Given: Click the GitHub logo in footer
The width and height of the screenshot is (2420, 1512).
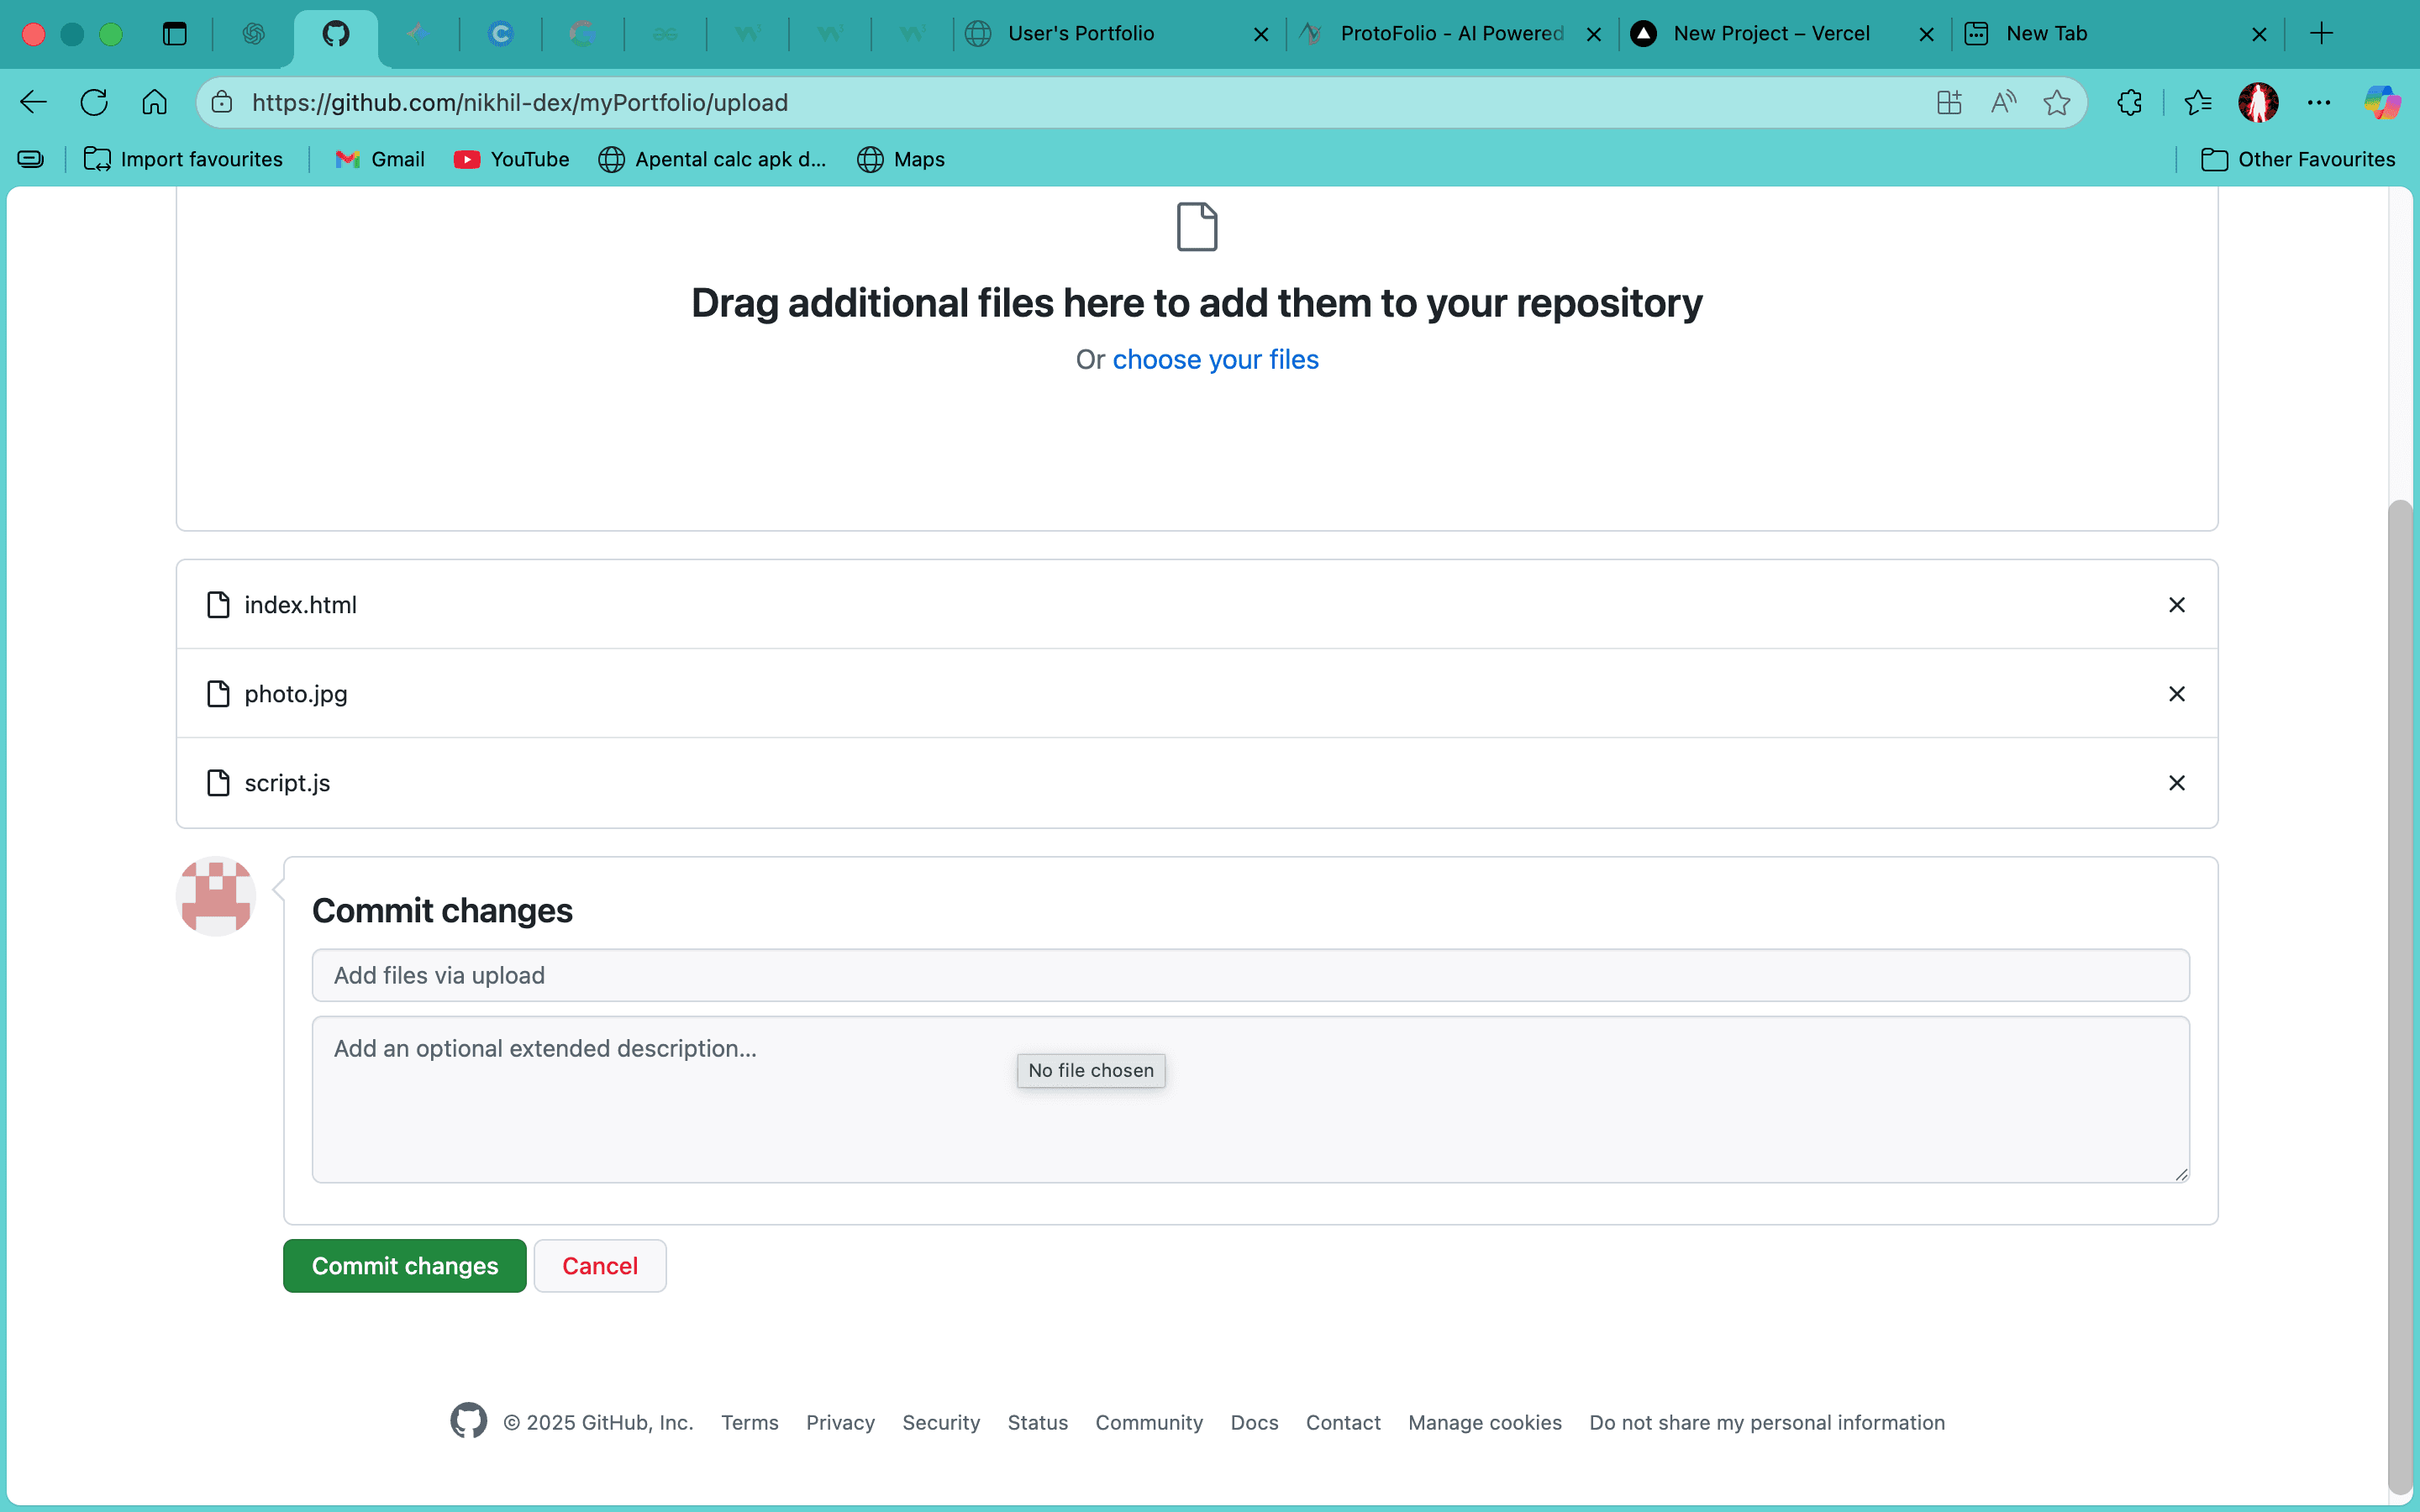Looking at the screenshot, I should [468, 1421].
